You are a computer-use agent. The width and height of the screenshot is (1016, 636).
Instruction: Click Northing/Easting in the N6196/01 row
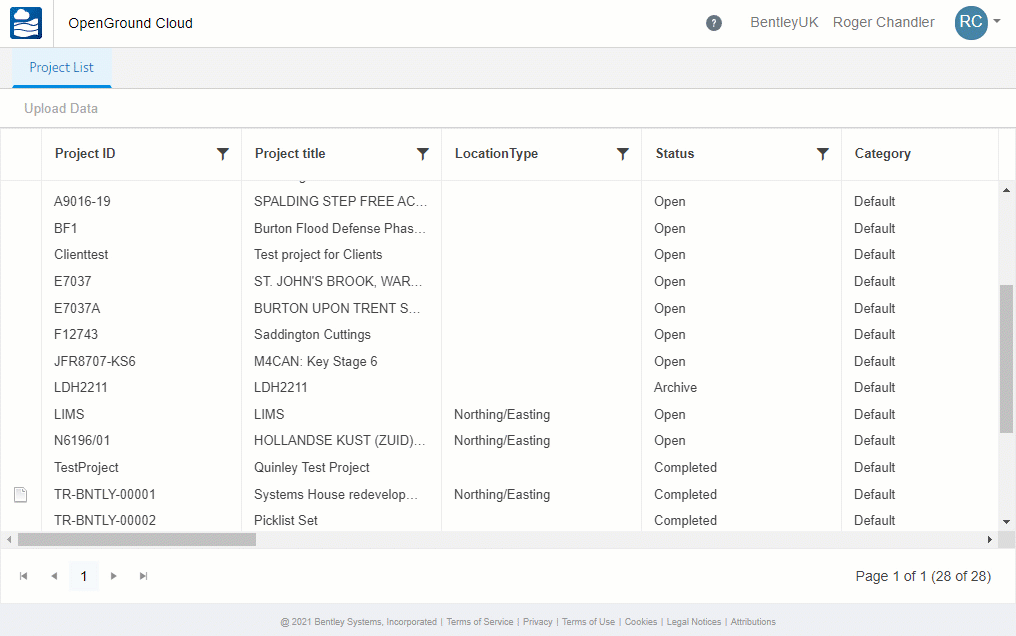(502, 440)
